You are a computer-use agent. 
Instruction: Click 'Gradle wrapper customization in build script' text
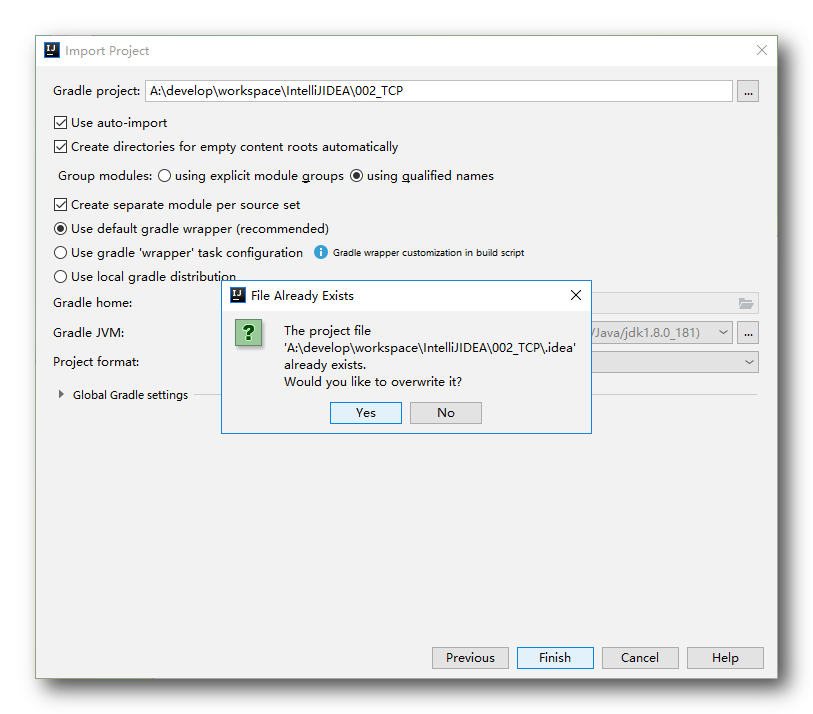[428, 253]
